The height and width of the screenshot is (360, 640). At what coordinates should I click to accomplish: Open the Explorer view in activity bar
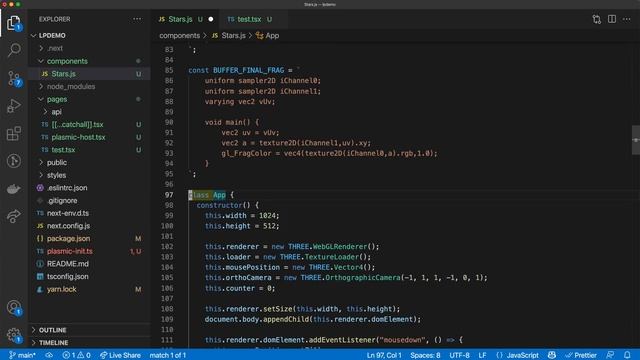(x=14, y=23)
